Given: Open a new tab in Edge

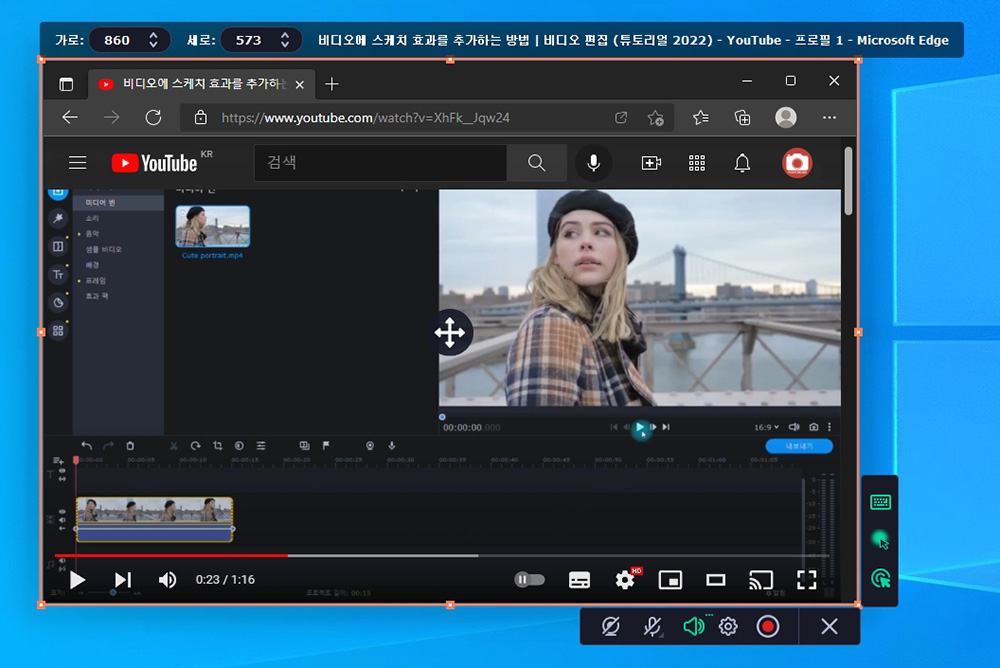Looking at the screenshot, I should [332, 84].
